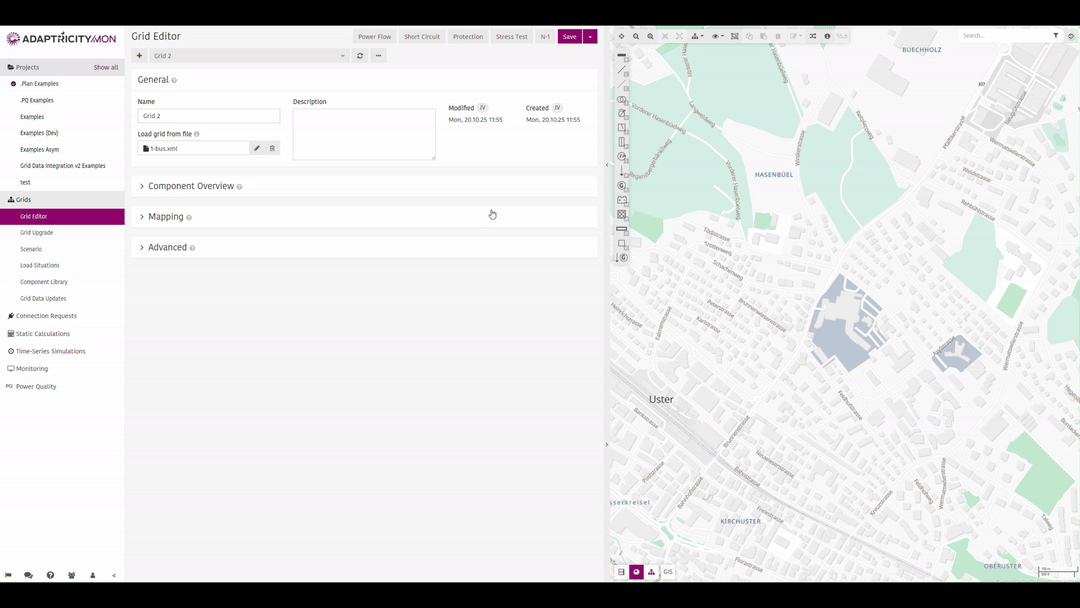Select the battery component tool
This screenshot has width=1080, height=608.
tap(622, 200)
